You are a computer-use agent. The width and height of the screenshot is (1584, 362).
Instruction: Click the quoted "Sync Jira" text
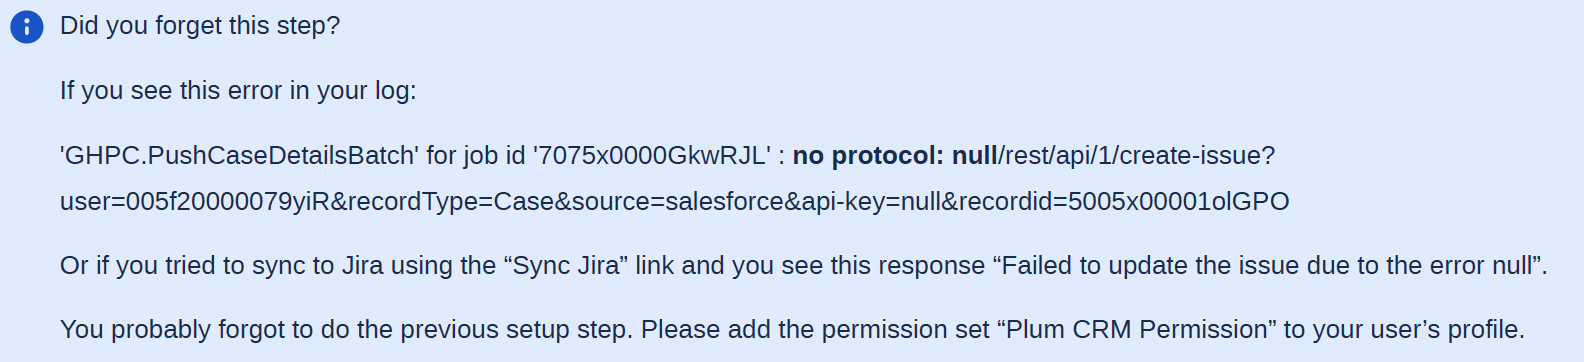pos(566,266)
